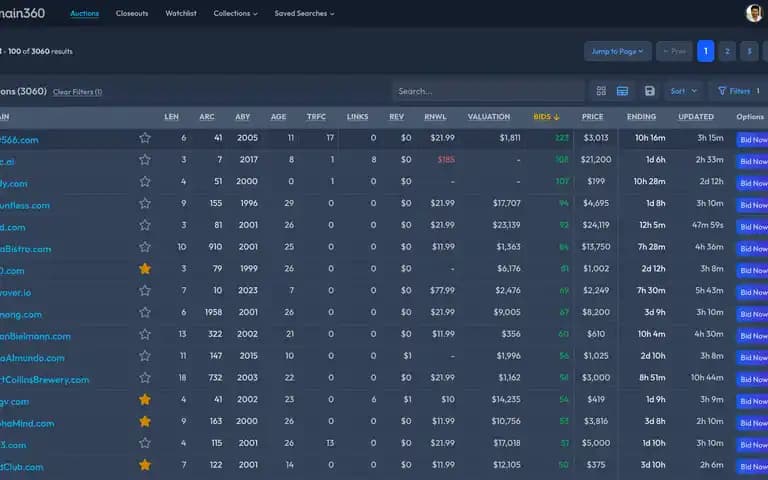Expand the Saved Searches menu
Viewport: 768px width, 480px height.
(304, 13)
